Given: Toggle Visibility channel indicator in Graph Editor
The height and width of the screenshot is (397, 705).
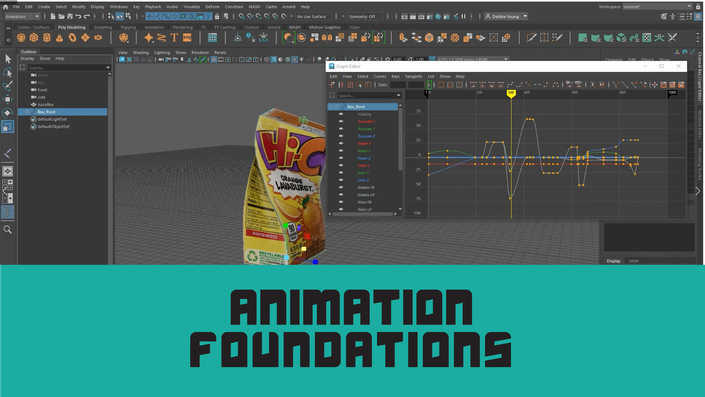Looking at the screenshot, I should pyautogui.click(x=341, y=114).
